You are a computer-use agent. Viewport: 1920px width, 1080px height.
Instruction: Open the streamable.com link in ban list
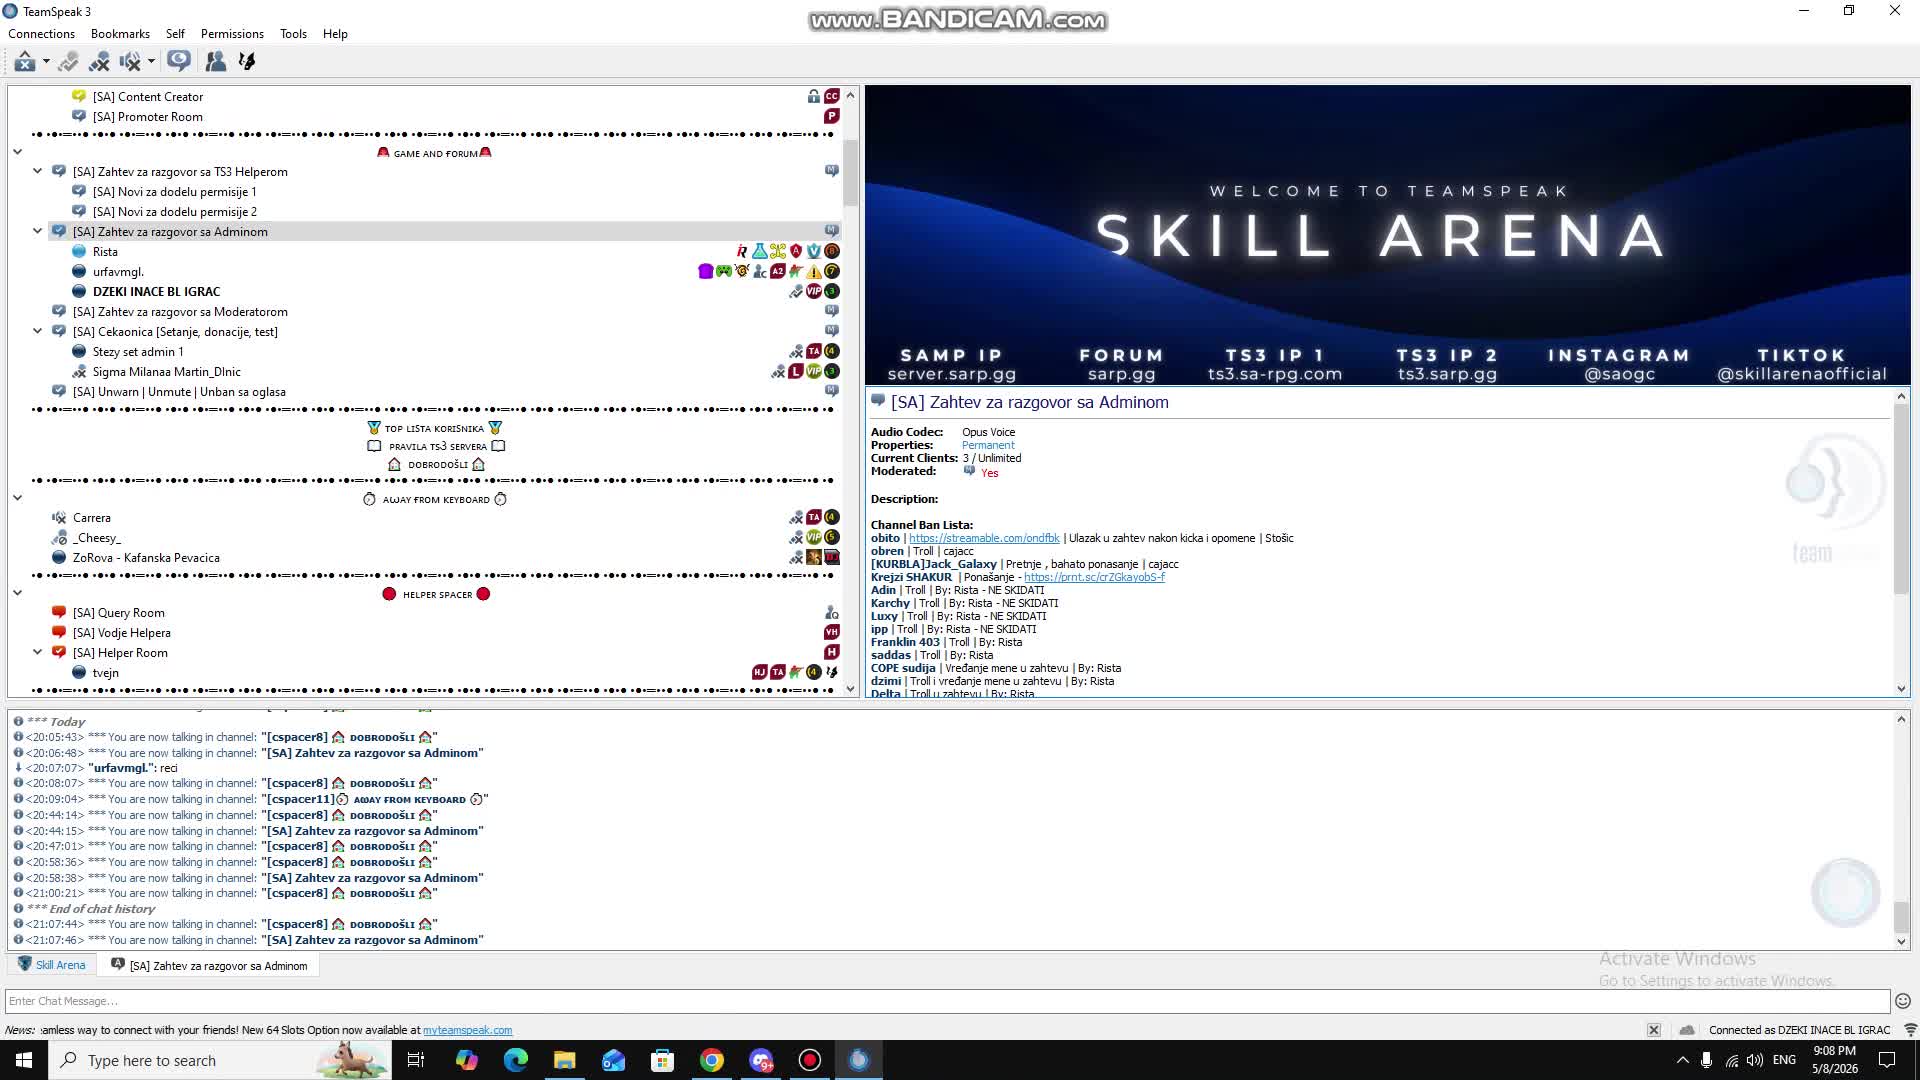point(984,538)
